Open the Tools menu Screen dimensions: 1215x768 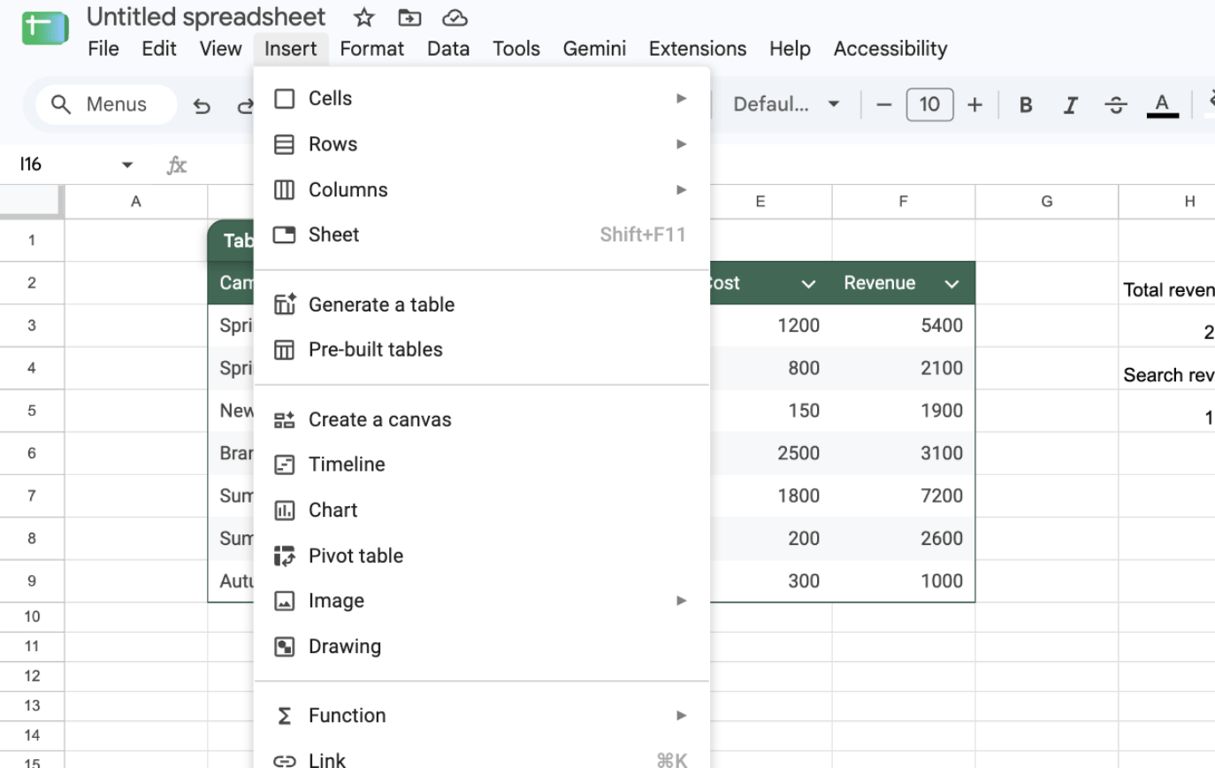point(516,48)
